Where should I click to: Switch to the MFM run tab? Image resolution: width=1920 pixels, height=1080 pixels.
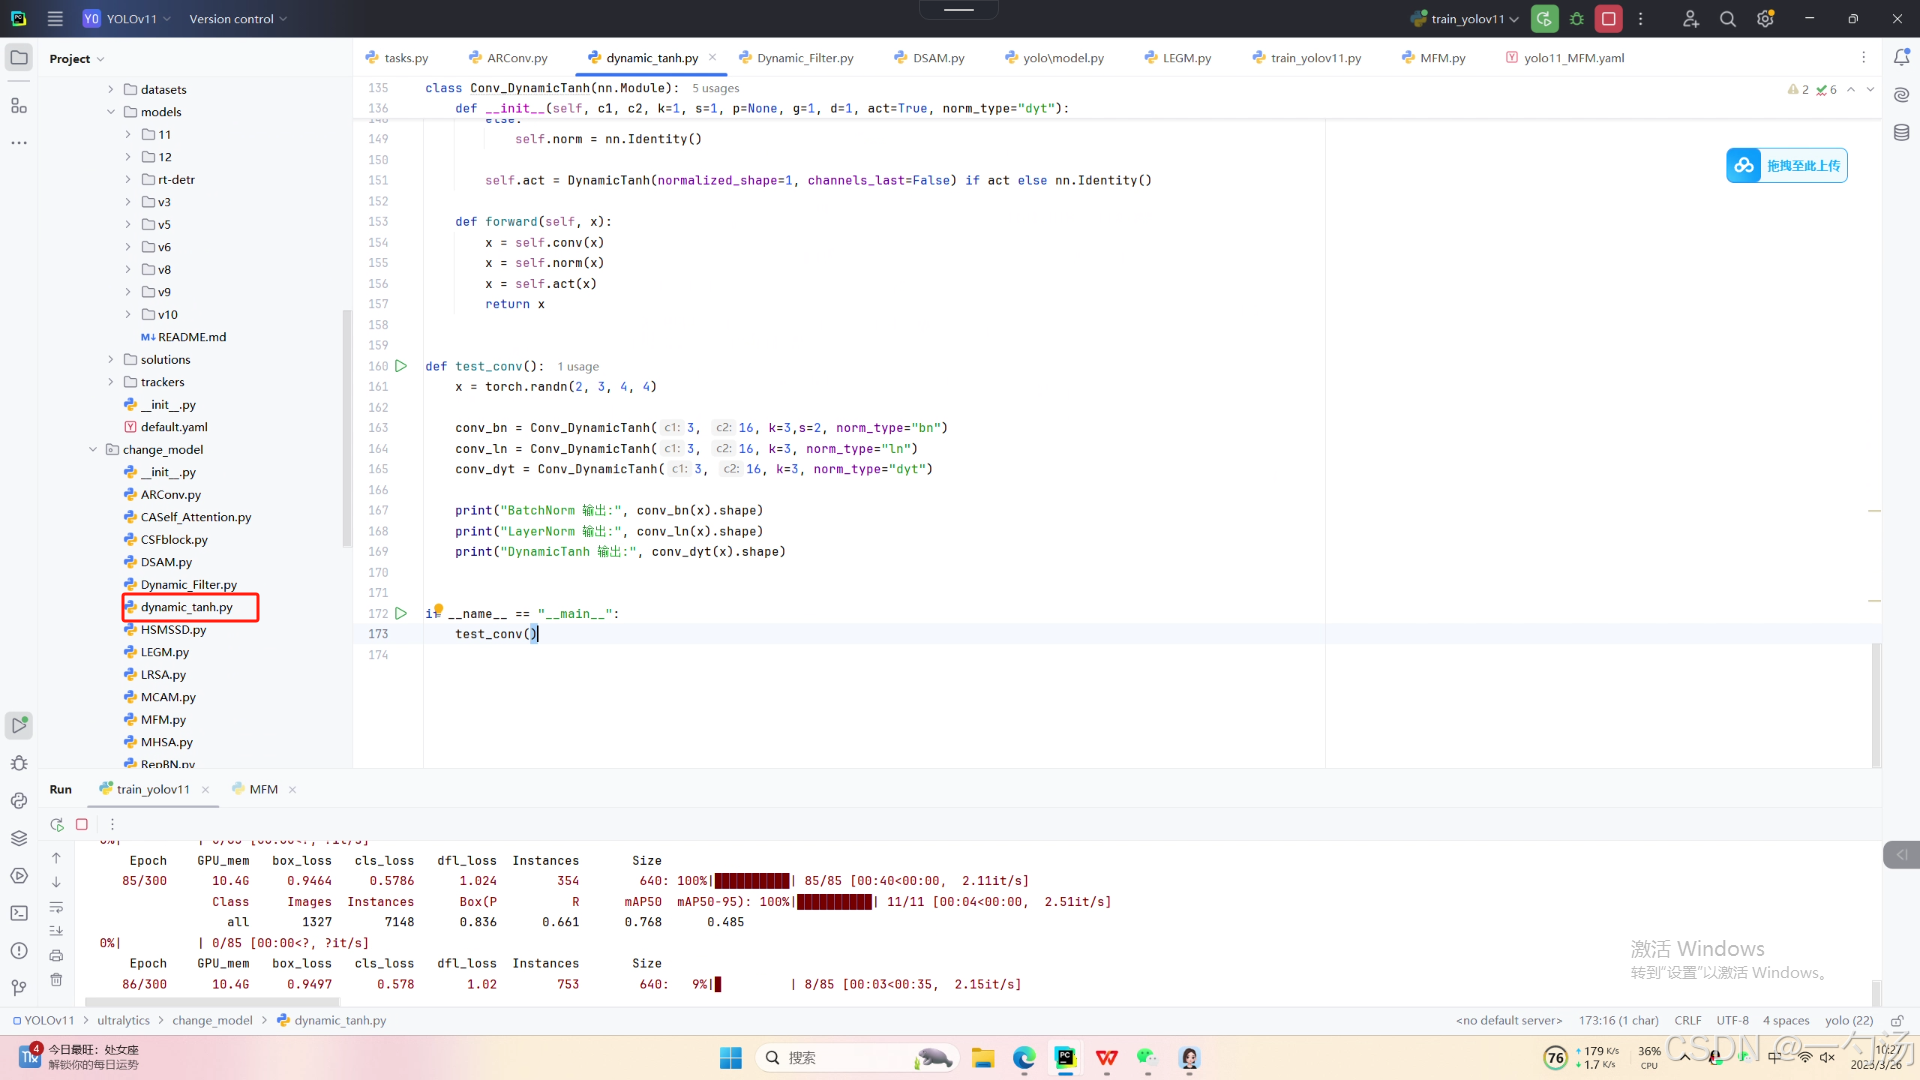tap(263, 790)
